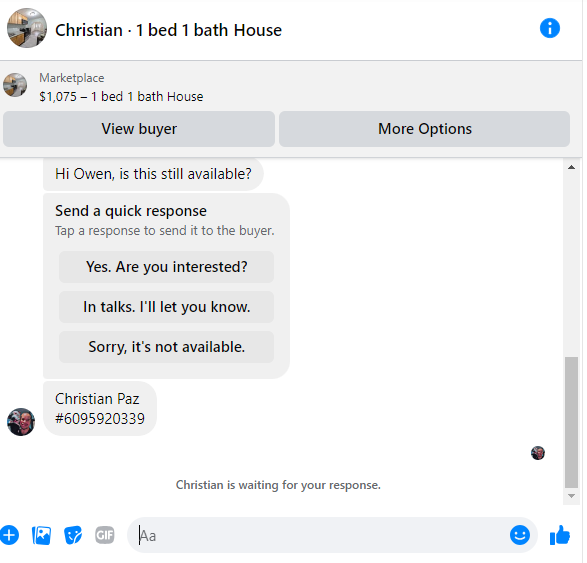The height and width of the screenshot is (563, 587).
Task: Open More Options
Action: coord(427,130)
